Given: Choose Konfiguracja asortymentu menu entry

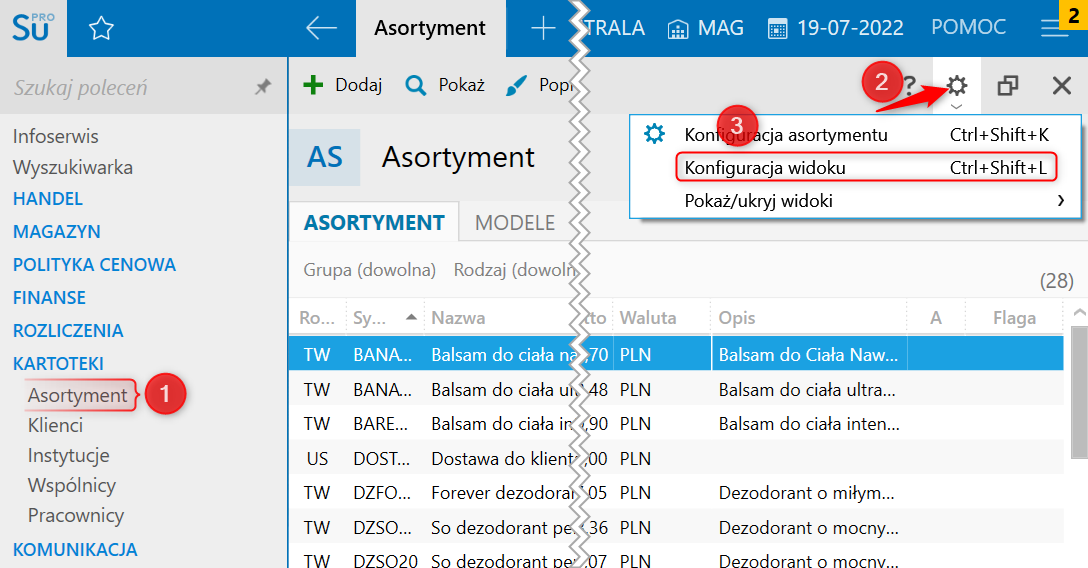Looking at the screenshot, I should [x=856, y=134].
